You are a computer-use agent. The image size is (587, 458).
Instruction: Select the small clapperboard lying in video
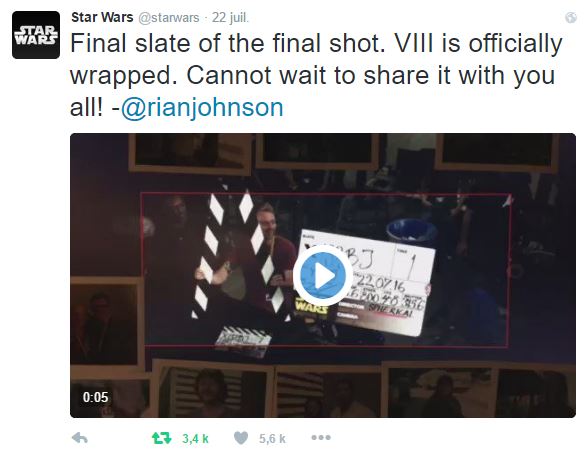243,339
